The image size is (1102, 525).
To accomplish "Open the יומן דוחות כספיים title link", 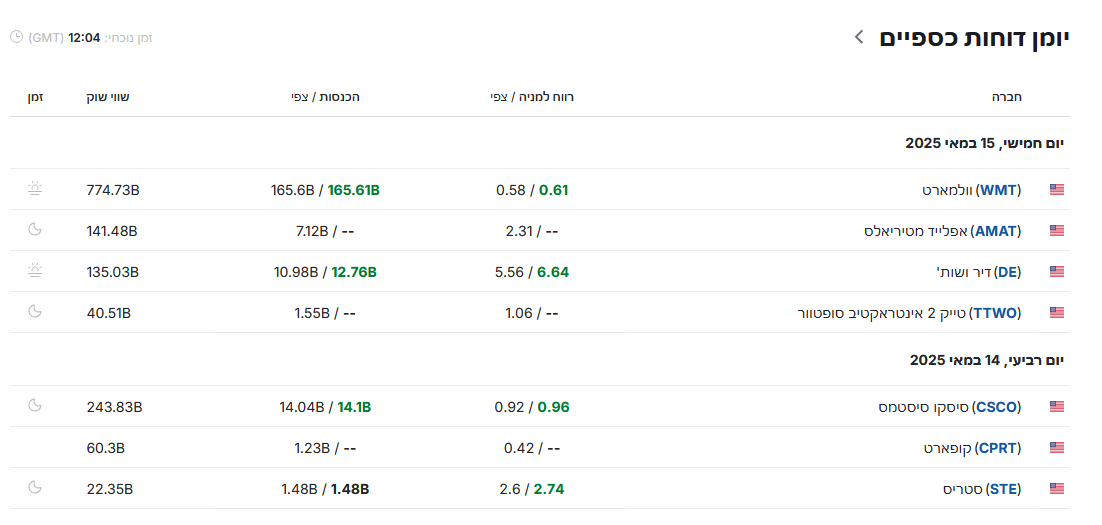I will coord(974,38).
